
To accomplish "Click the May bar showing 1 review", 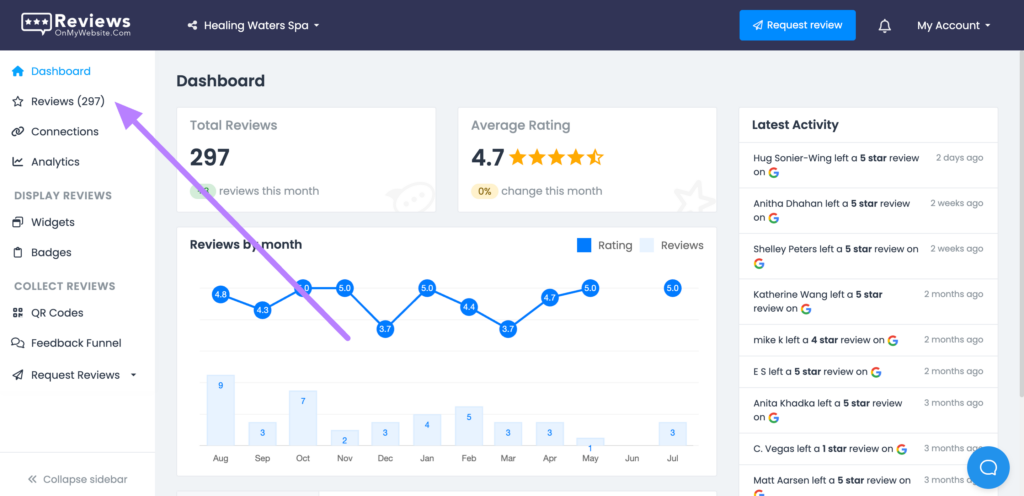I will tap(590, 441).
